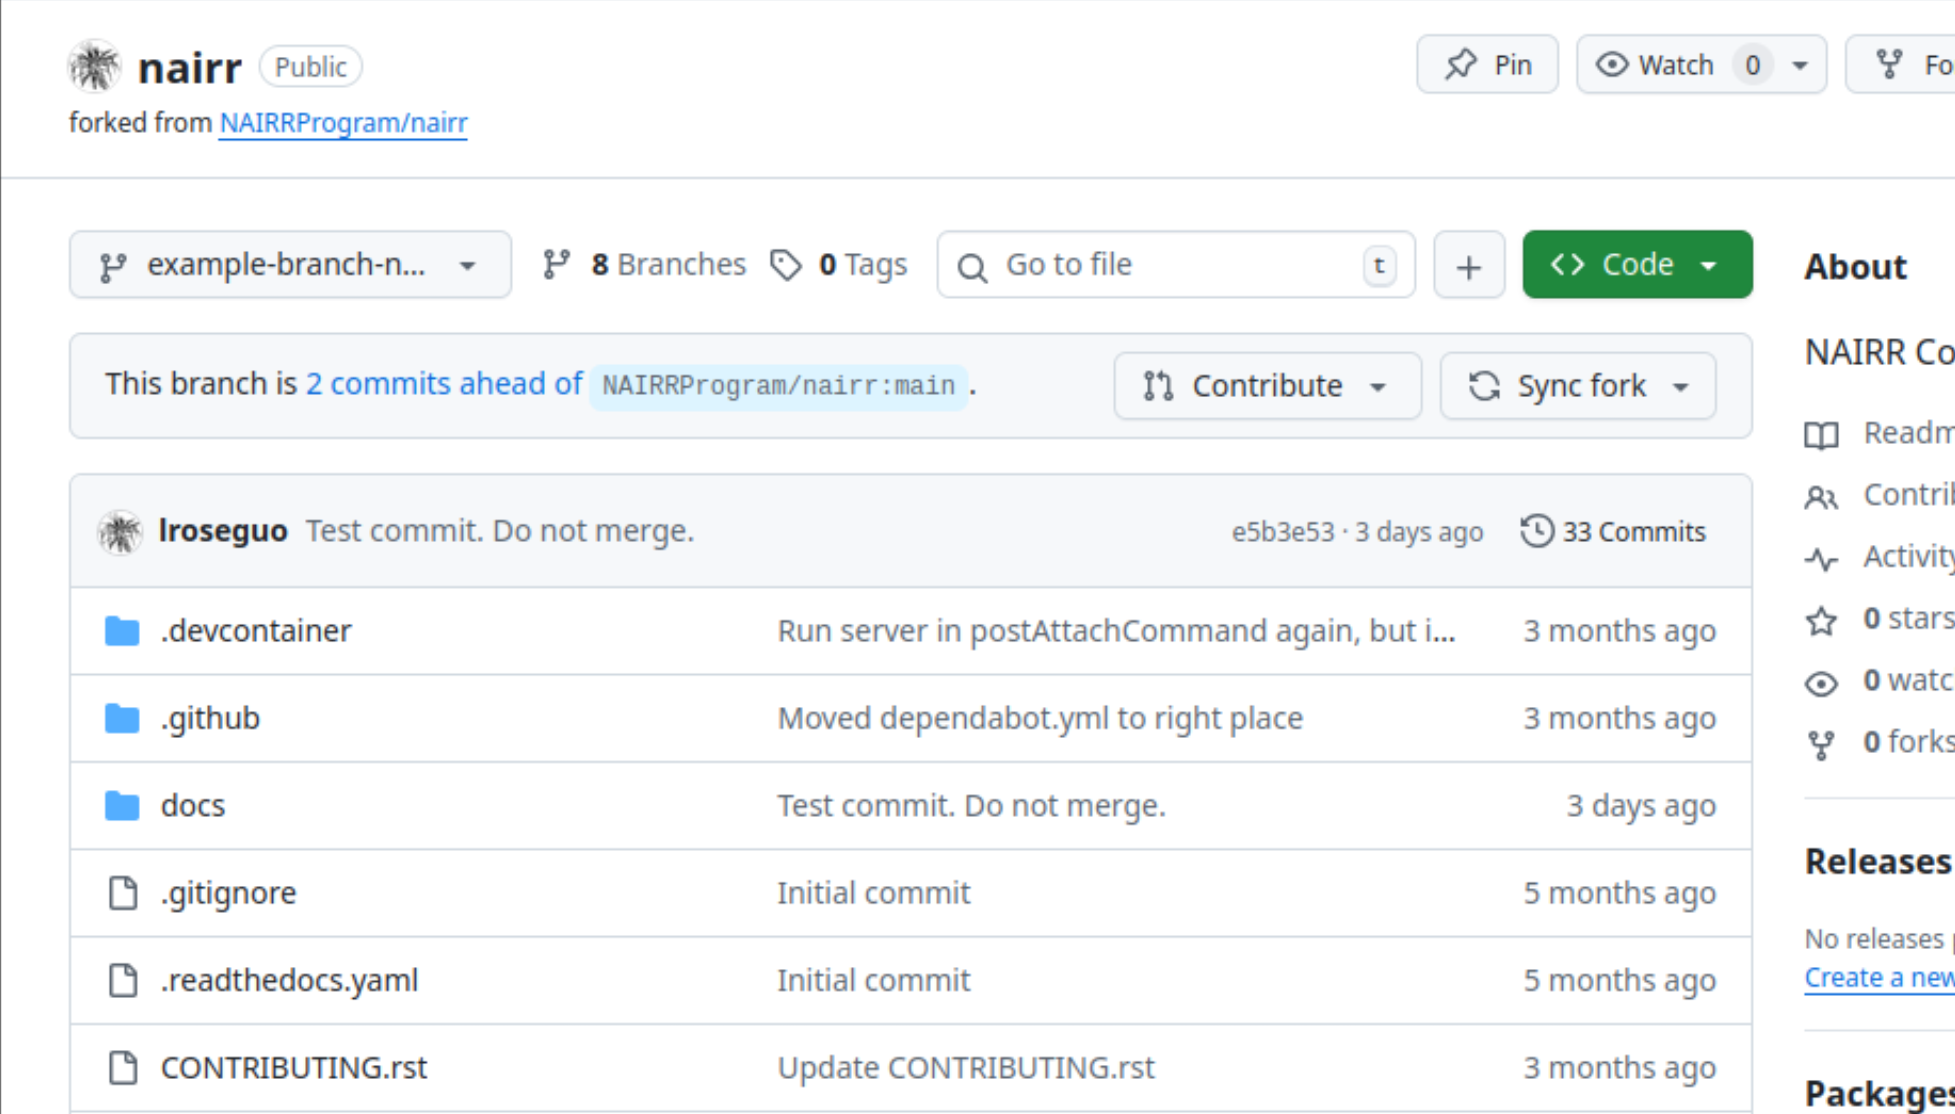Open the 0 stars link
The height and width of the screenshot is (1114, 1955).
pos(1908,618)
